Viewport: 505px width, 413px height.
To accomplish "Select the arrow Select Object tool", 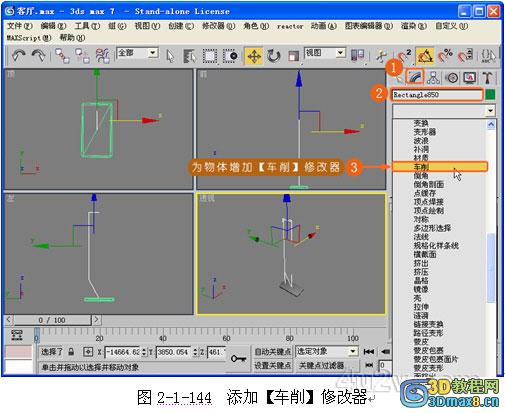I will [170, 56].
